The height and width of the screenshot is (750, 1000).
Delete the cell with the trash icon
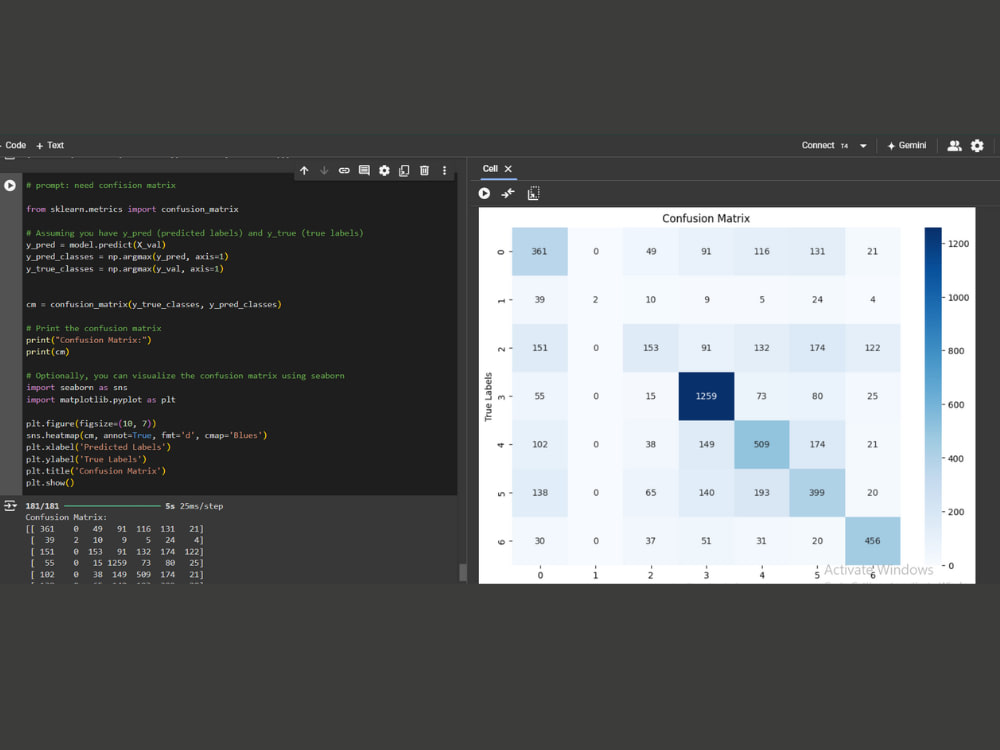(x=424, y=170)
